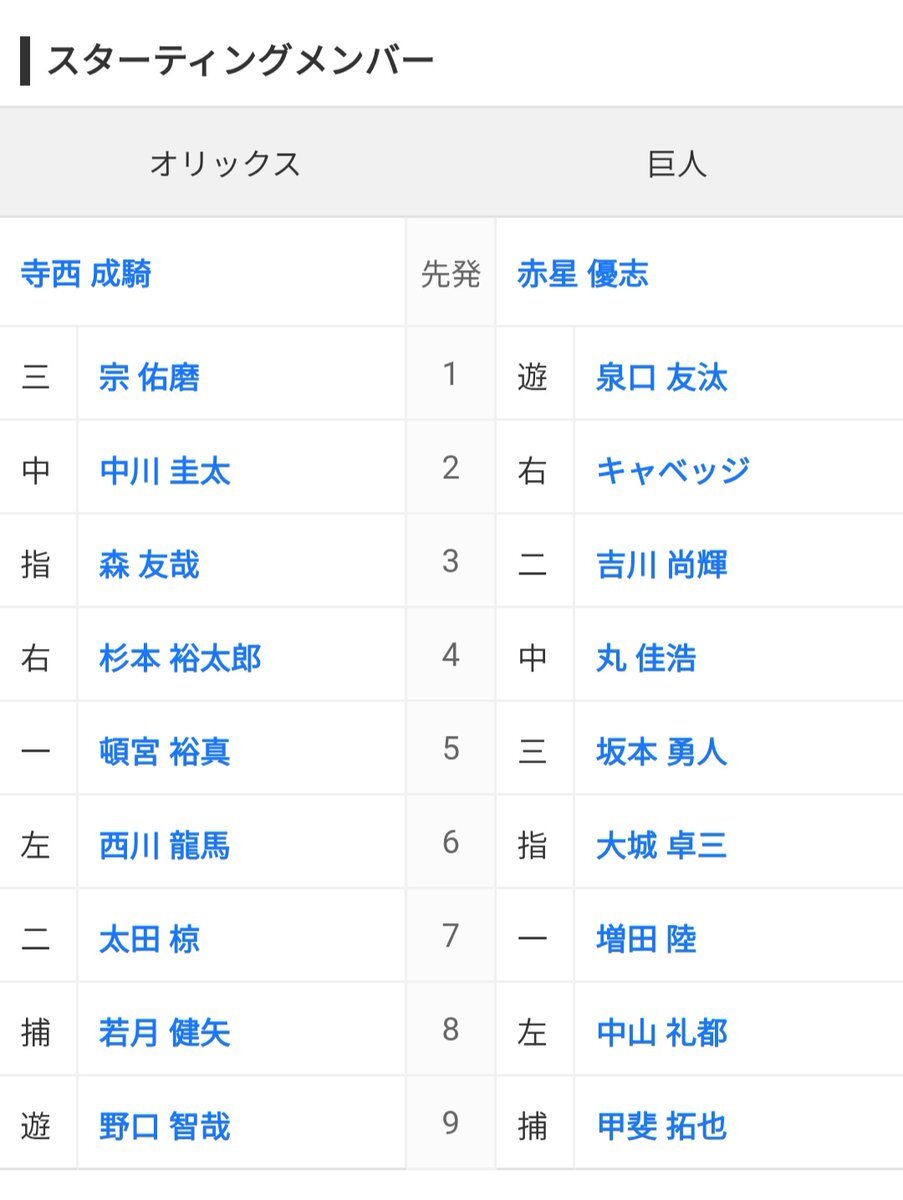Screen dimensions: 903x1200
Task: Open 中川 圭太 player page
Action: coord(165,471)
